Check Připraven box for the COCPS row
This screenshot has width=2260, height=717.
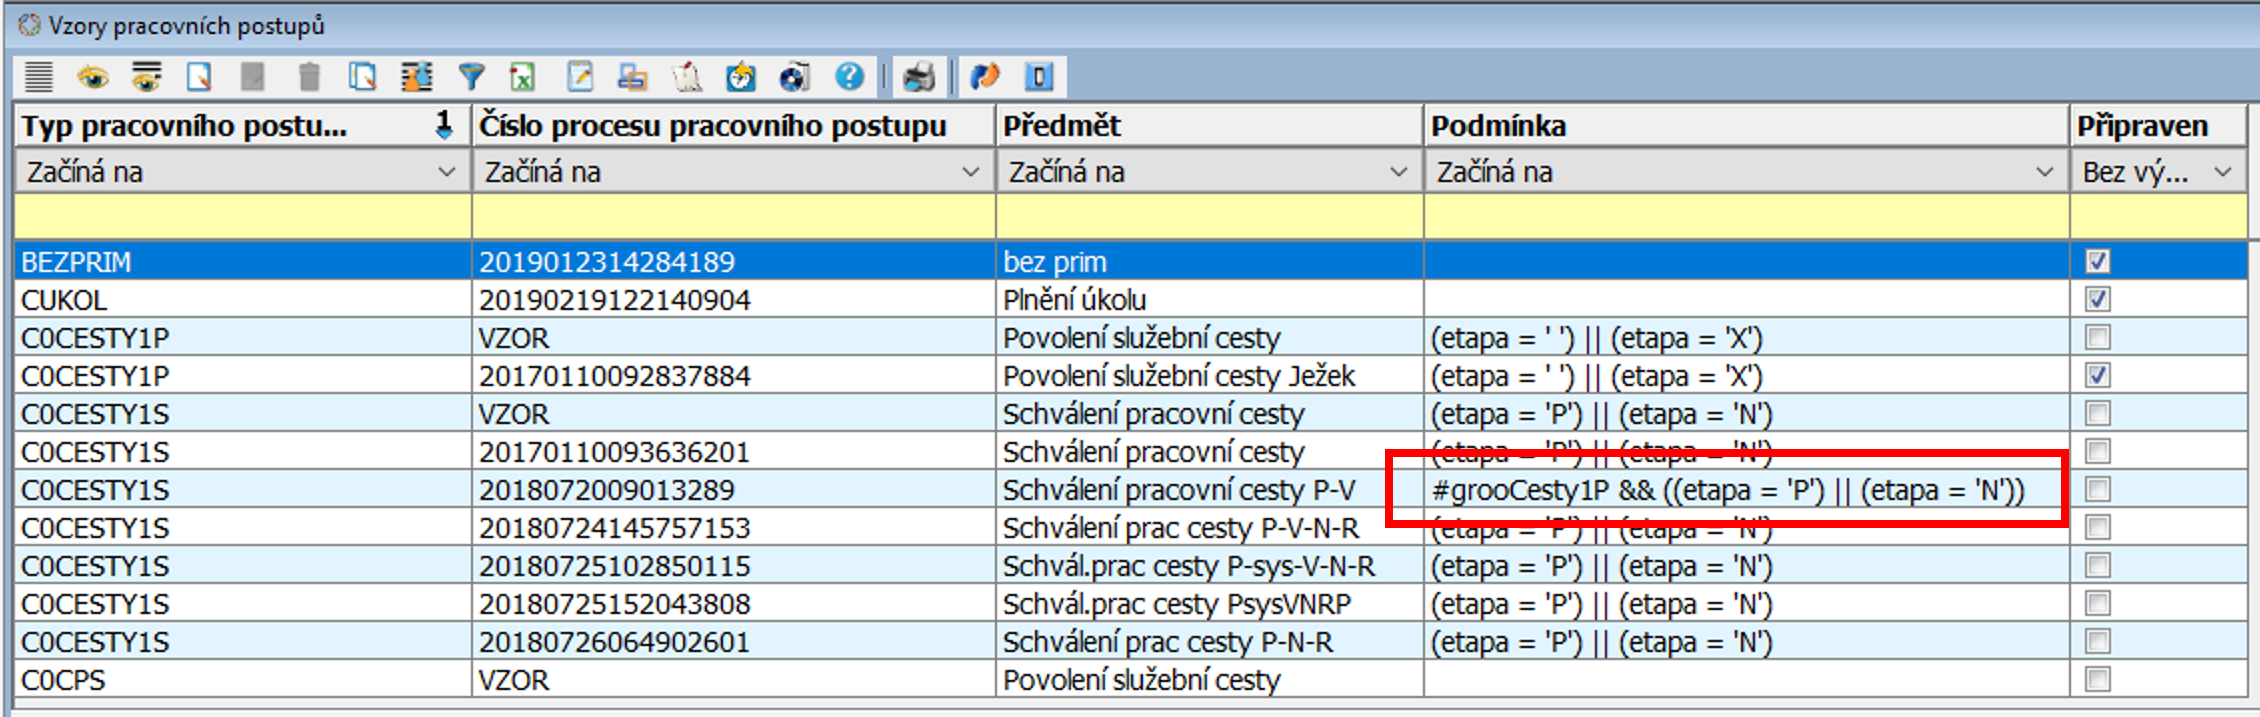tap(2097, 679)
